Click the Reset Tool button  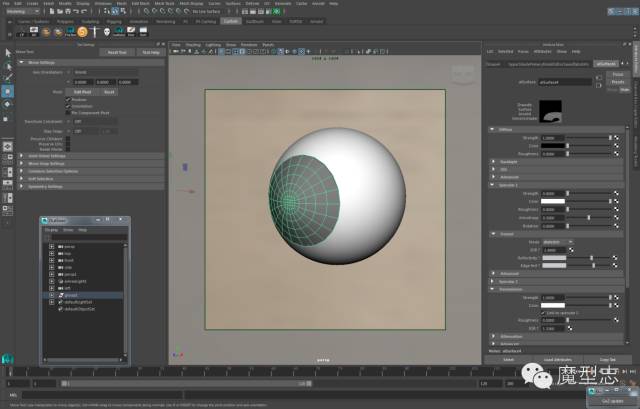click(117, 52)
